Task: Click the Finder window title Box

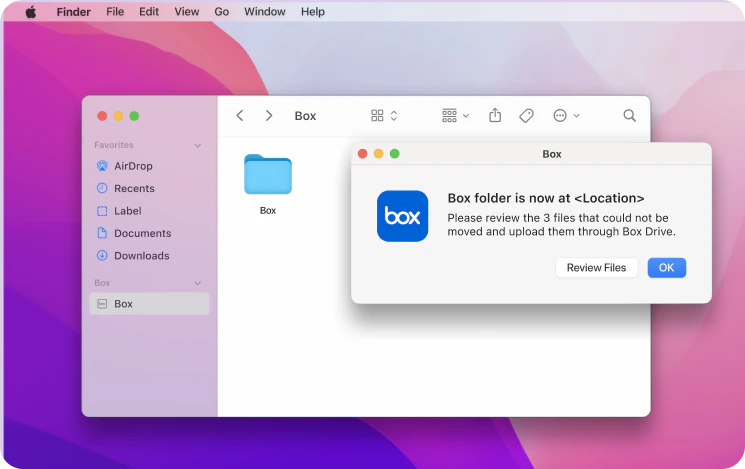Action: tap(305, 116)
